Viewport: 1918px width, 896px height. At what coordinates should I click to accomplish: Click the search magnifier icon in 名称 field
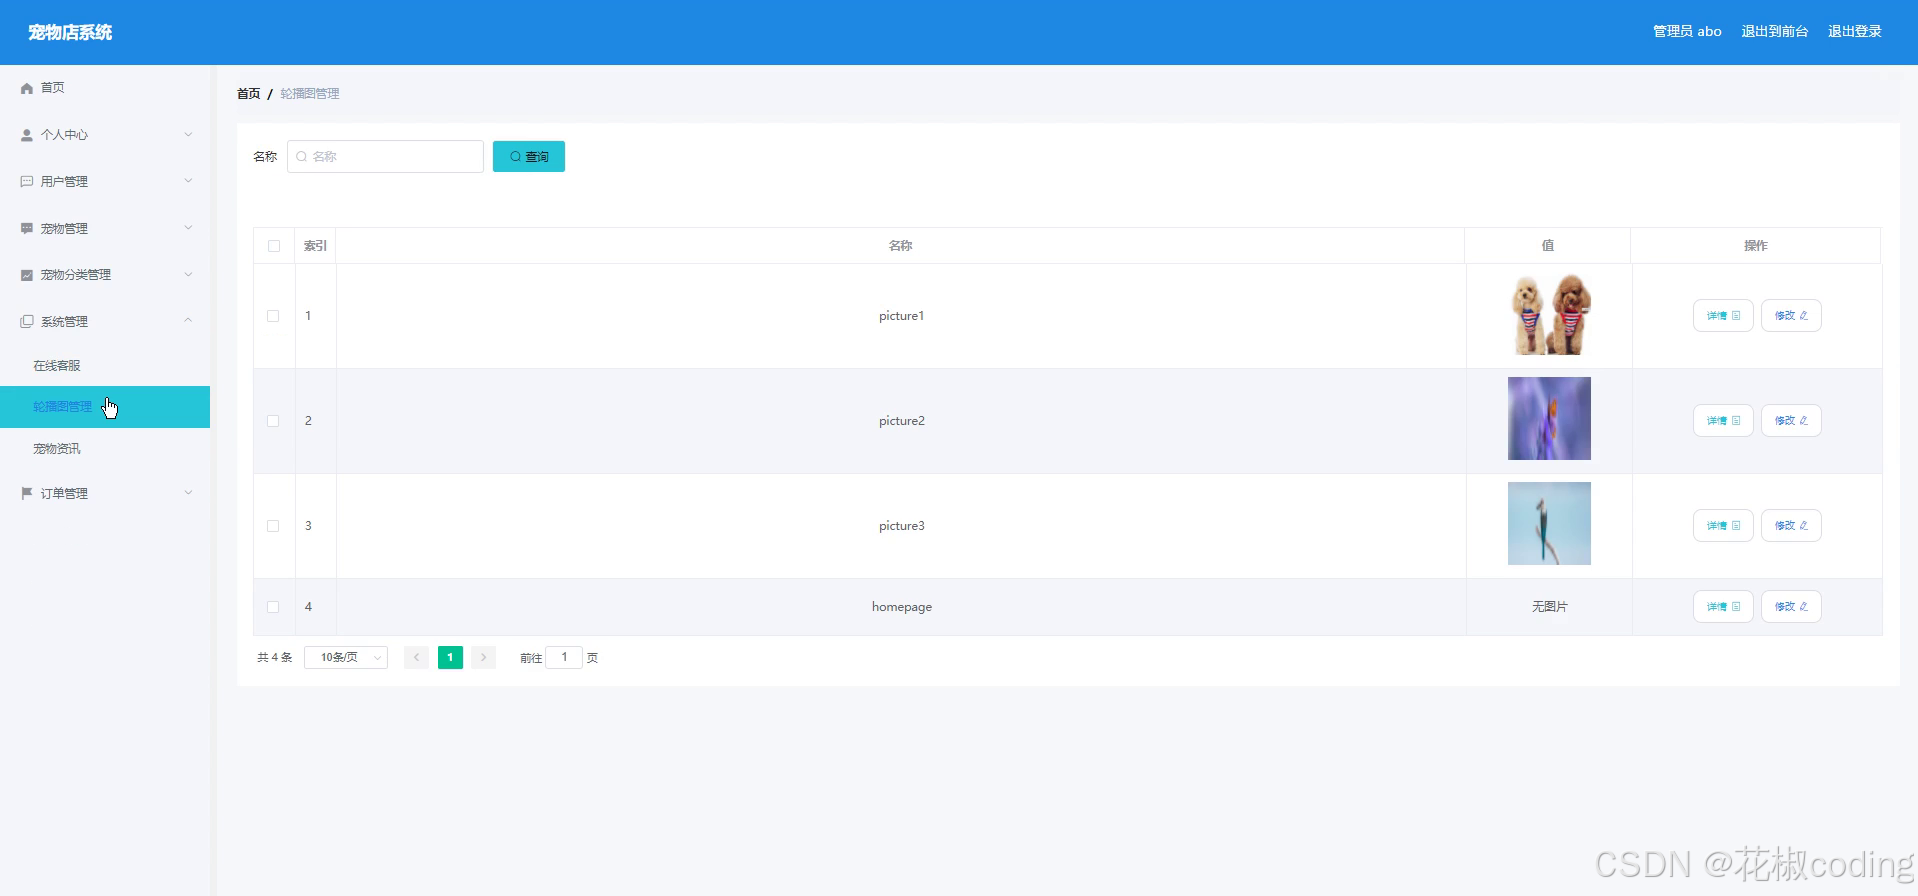(x=301, y=157)
